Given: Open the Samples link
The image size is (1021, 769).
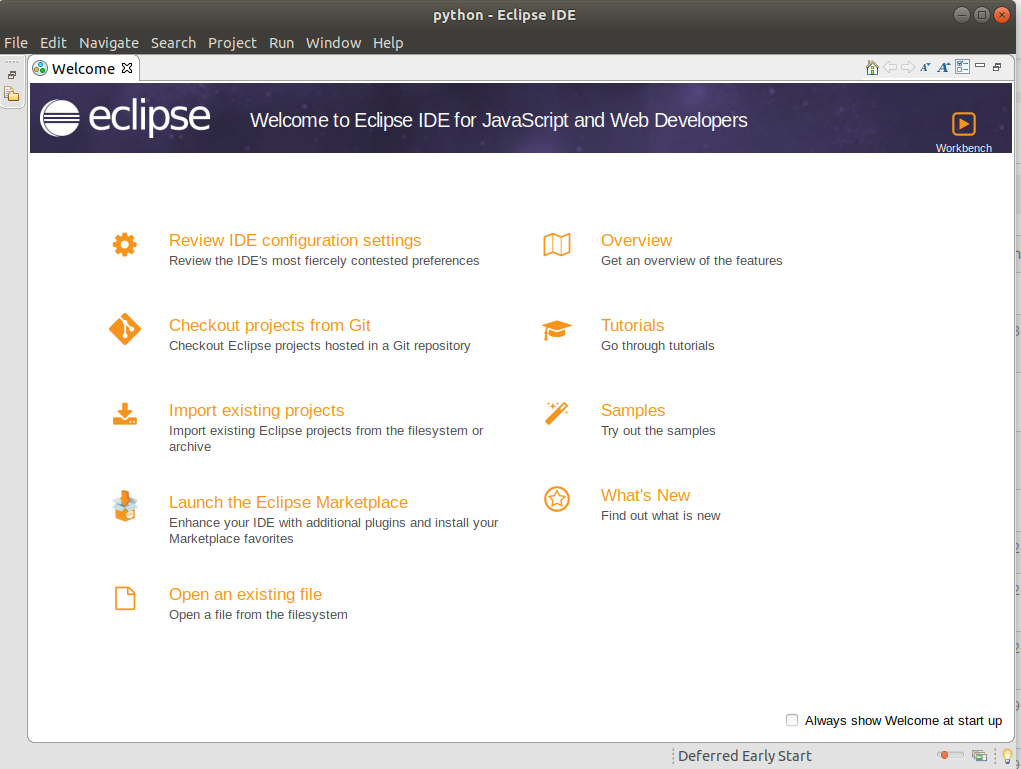Looking at the screenshot, I should [x=633, y=410].
